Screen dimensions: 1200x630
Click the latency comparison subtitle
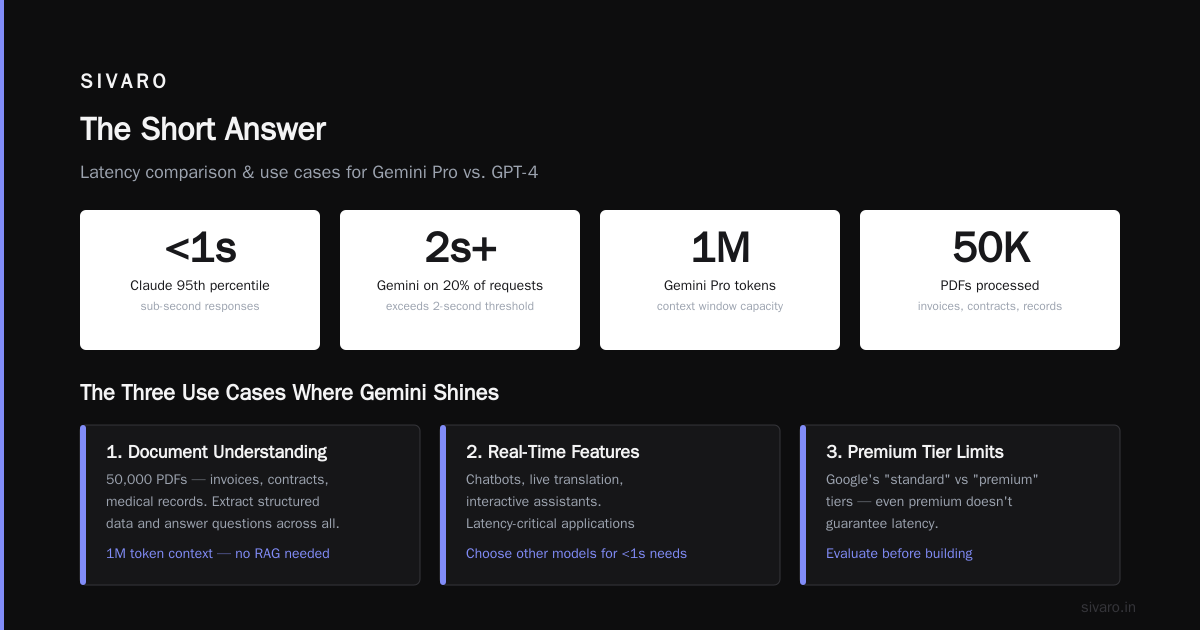309,172
